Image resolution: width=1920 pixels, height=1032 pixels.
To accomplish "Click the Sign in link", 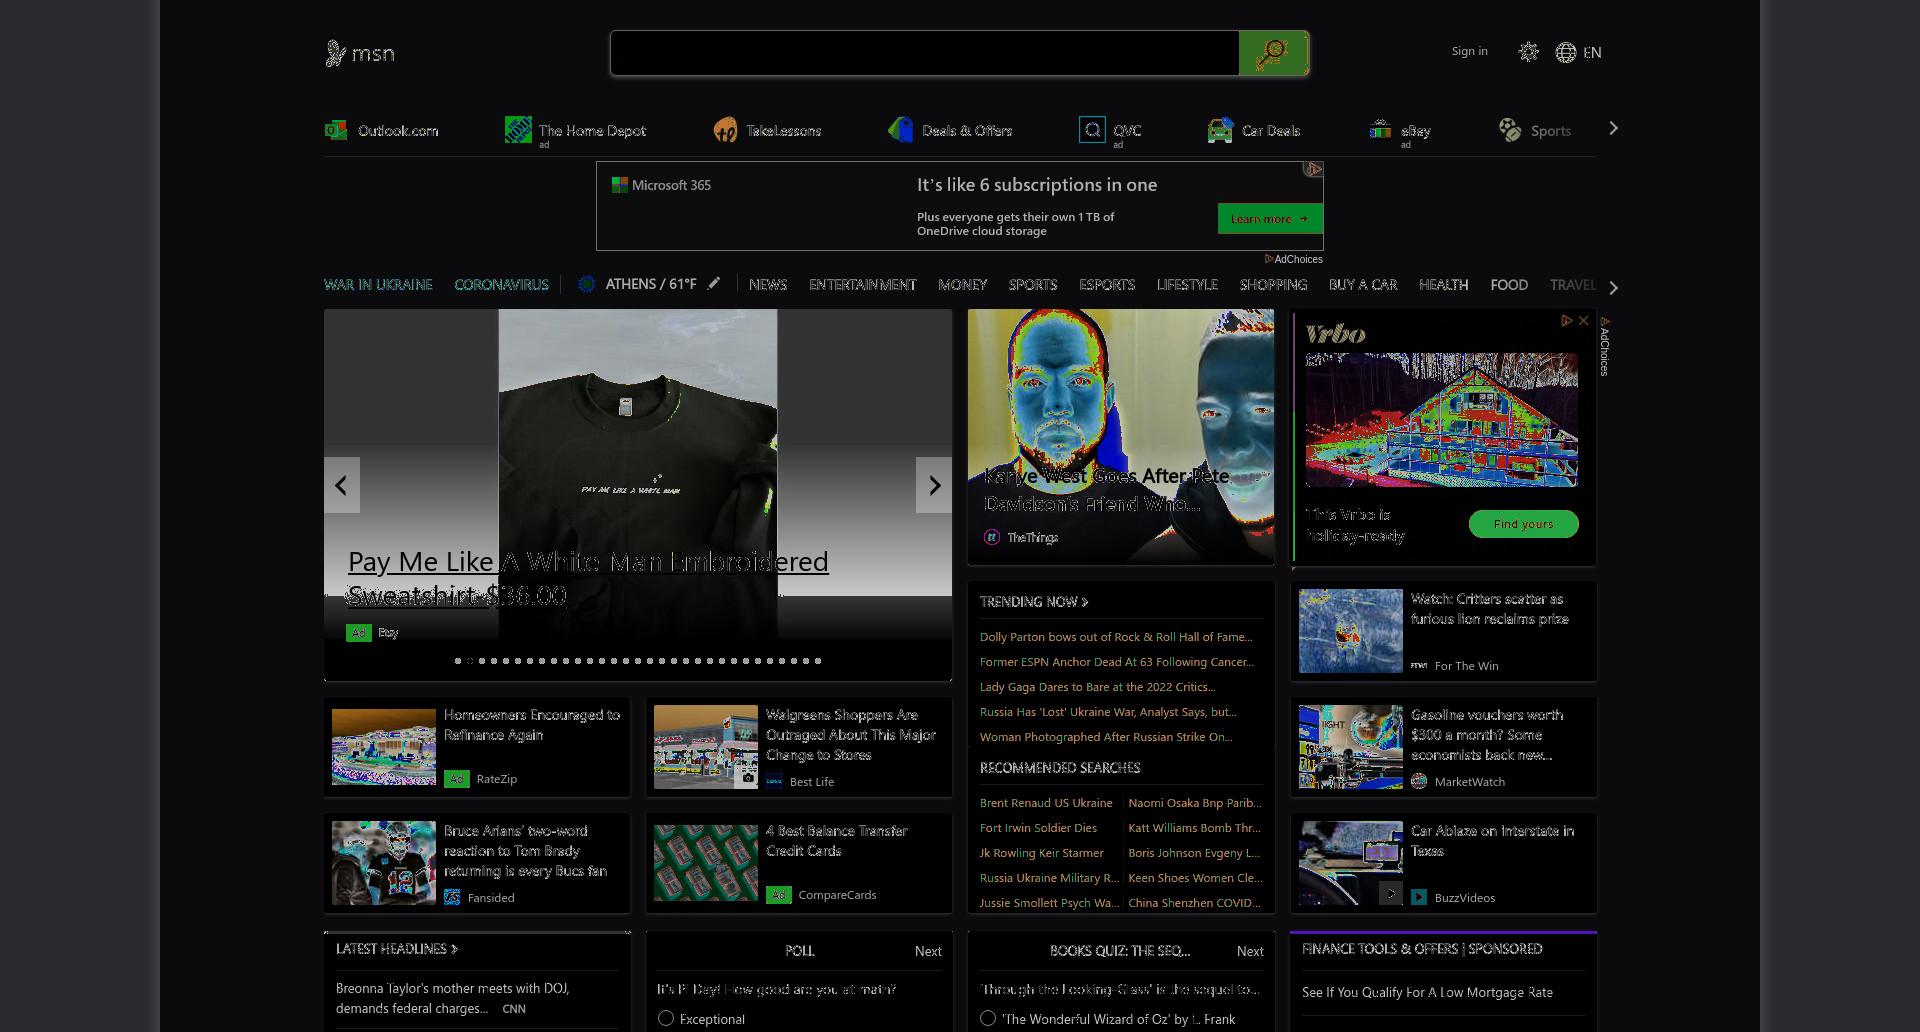I will click(1469, 51).
